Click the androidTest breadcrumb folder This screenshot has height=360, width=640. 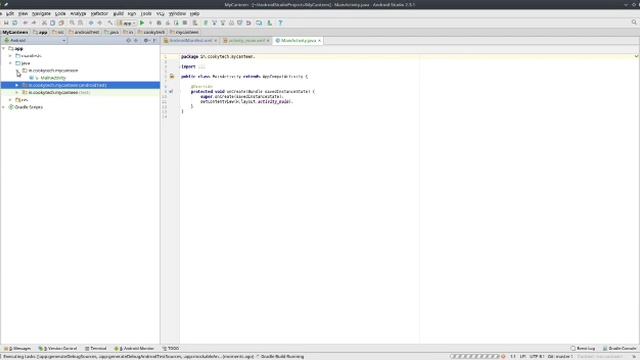[84, 32]
